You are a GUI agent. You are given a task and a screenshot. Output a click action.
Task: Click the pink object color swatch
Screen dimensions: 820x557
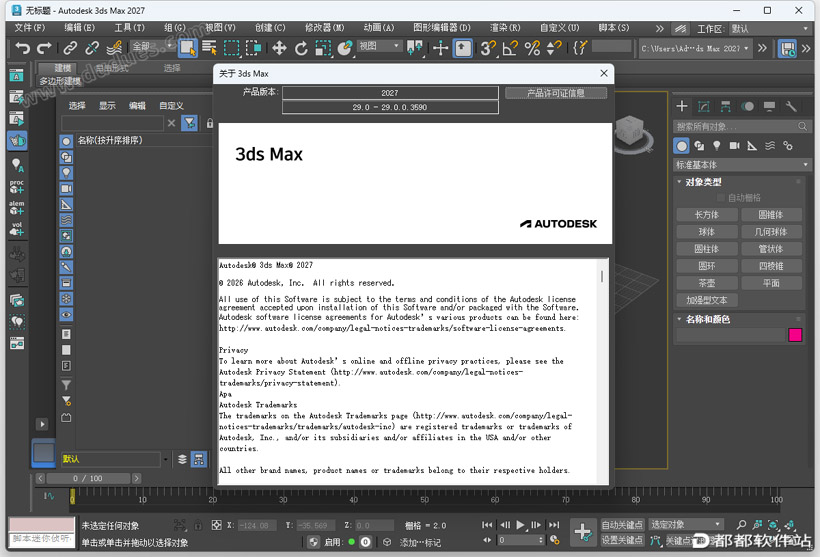(795, 335)
